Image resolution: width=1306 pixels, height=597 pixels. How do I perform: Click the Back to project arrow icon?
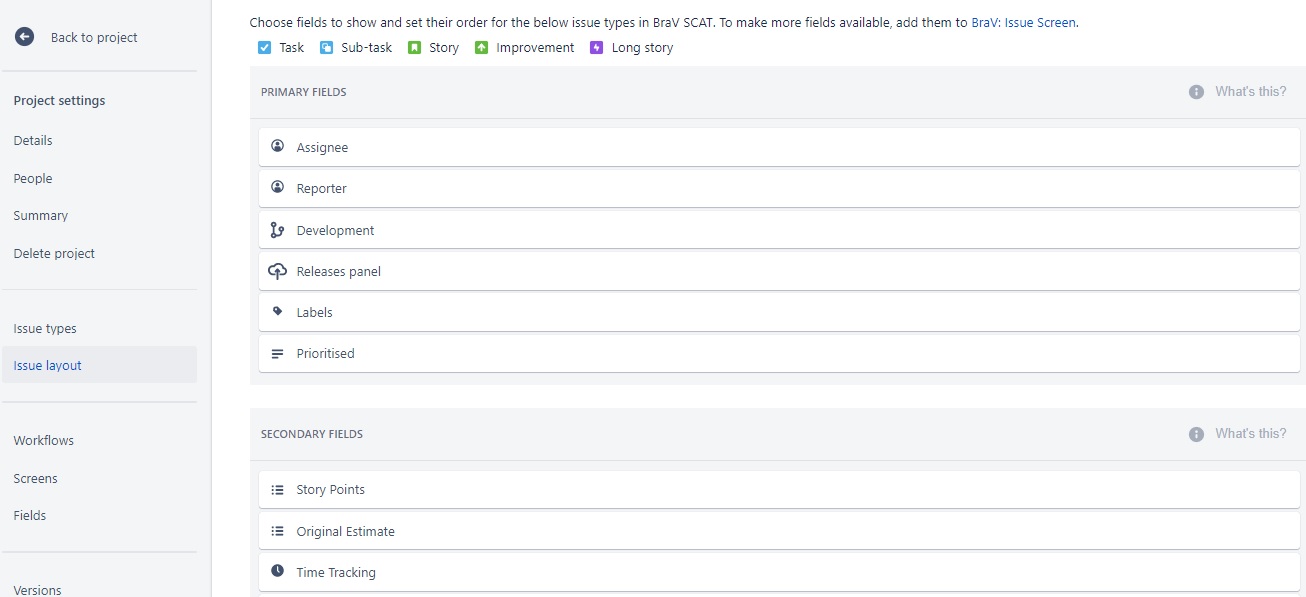tap(24, 37)
